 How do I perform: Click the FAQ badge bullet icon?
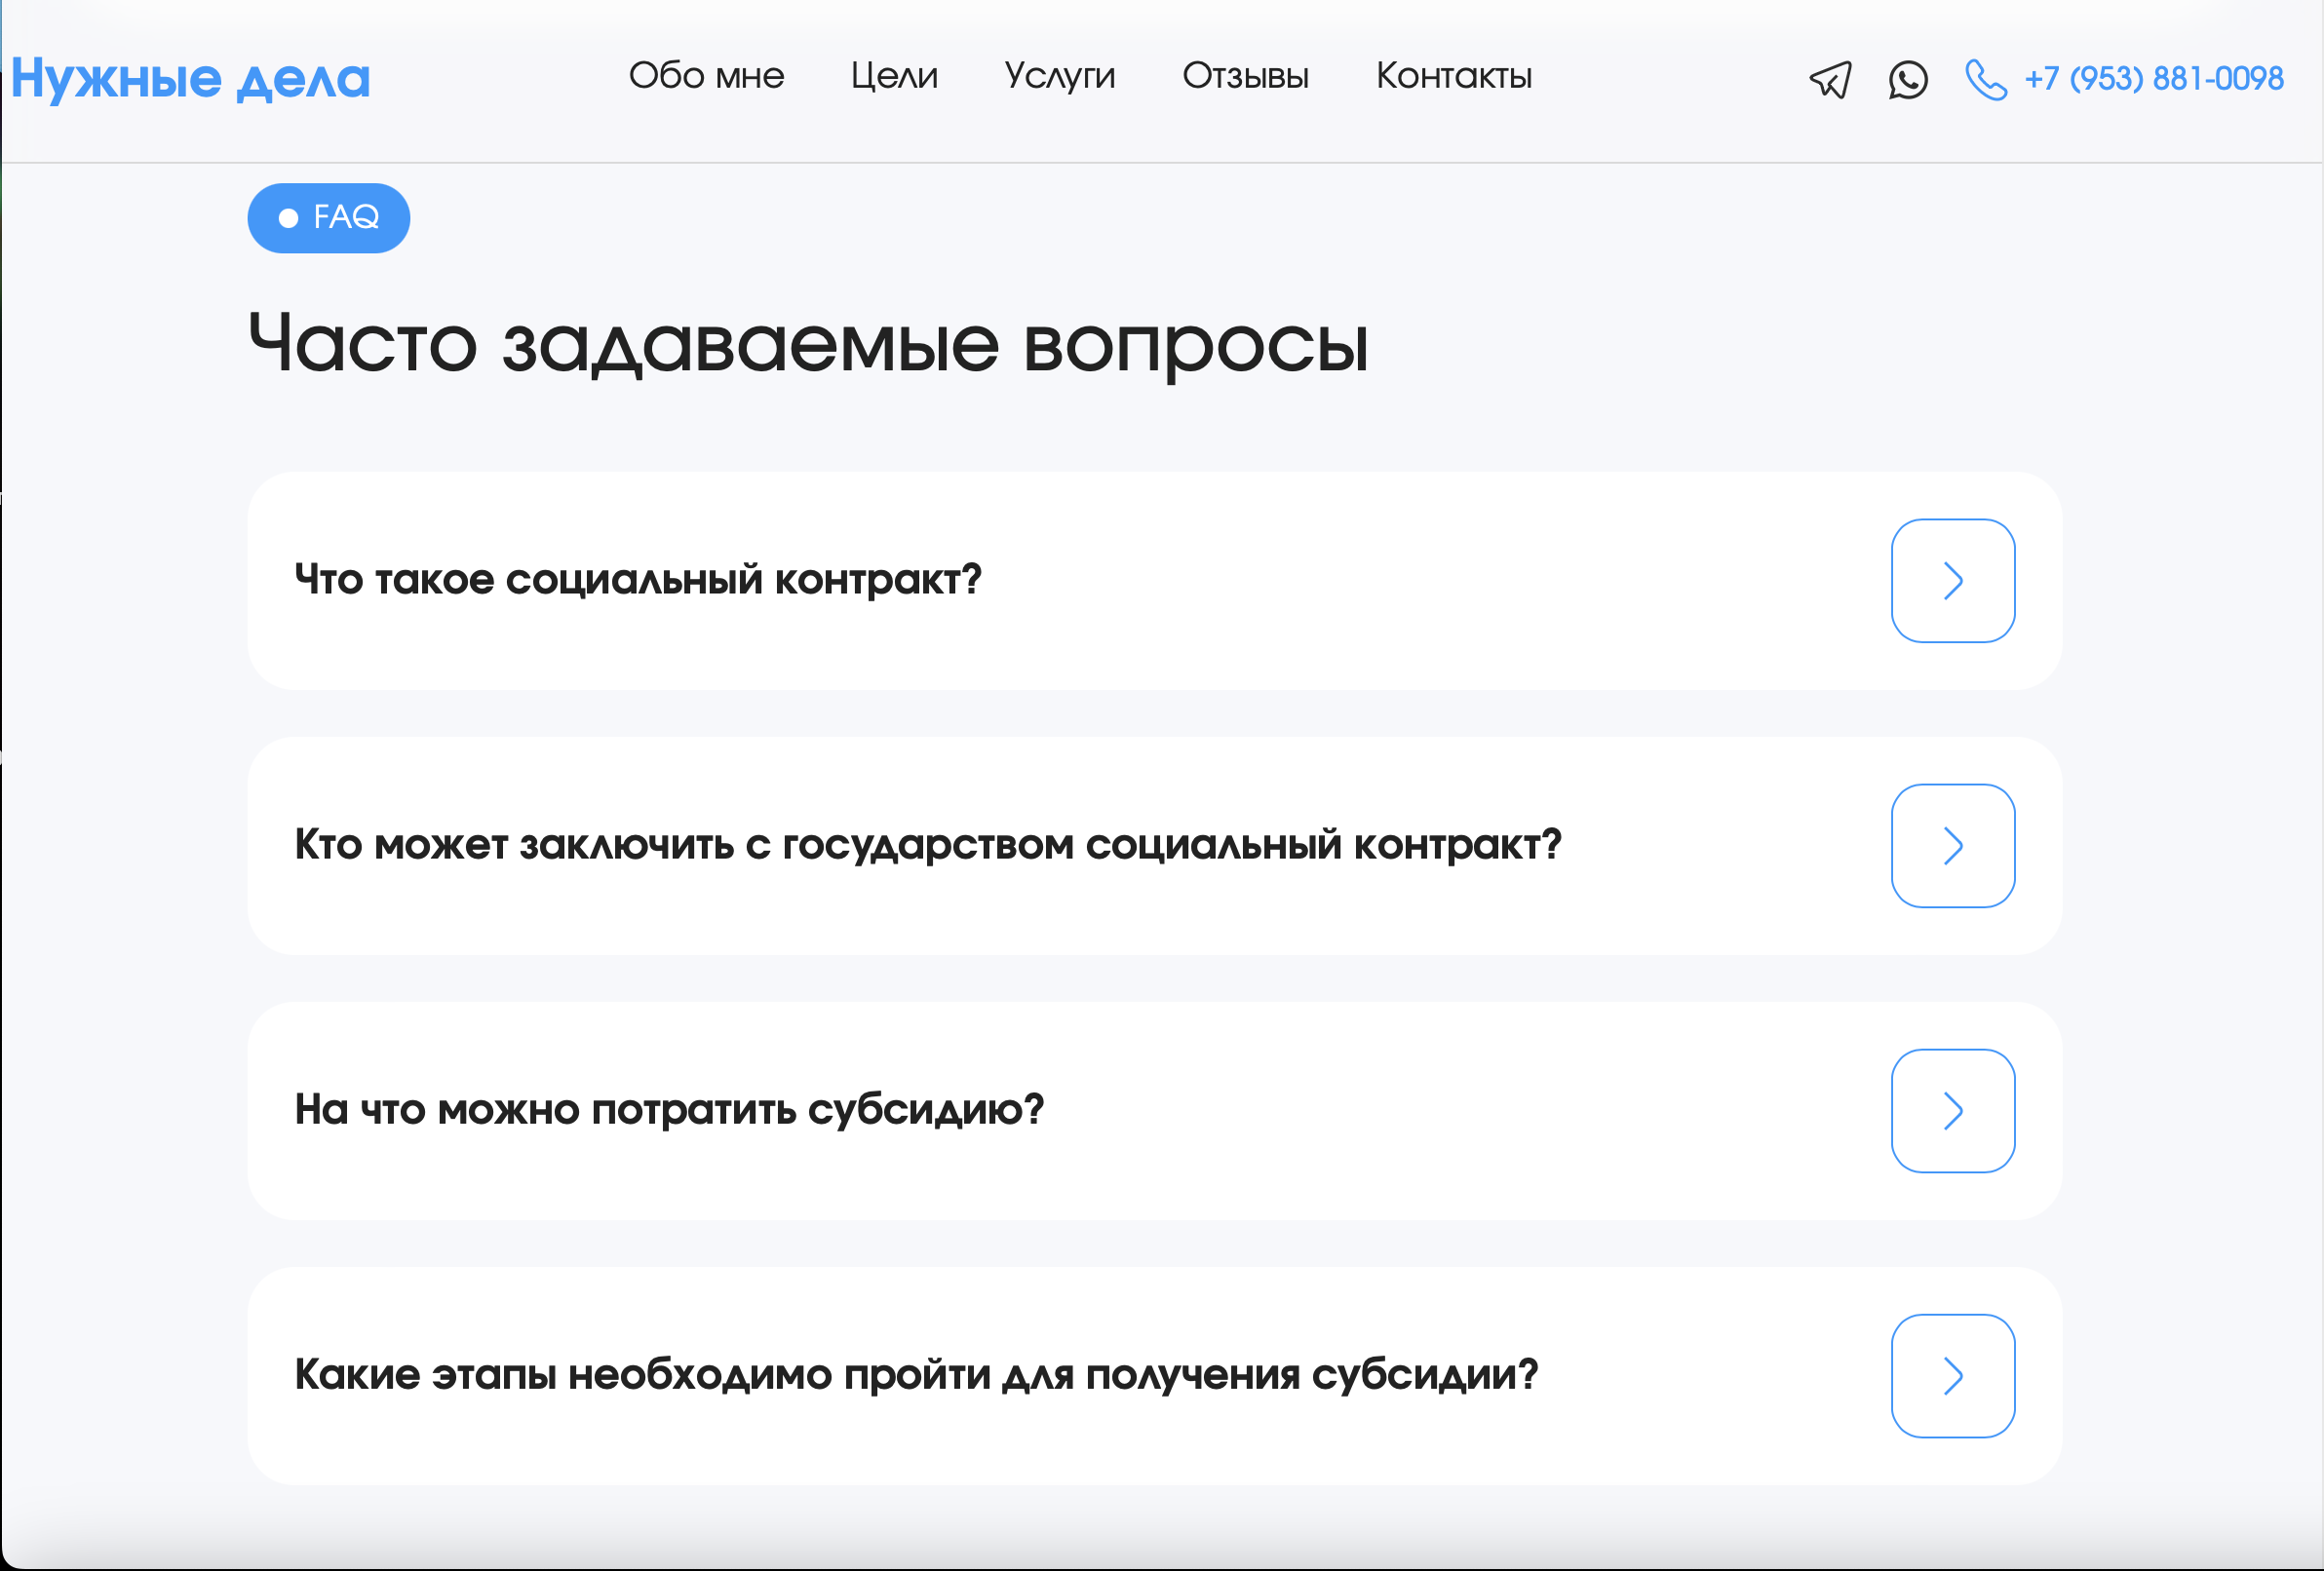[289, 217]
